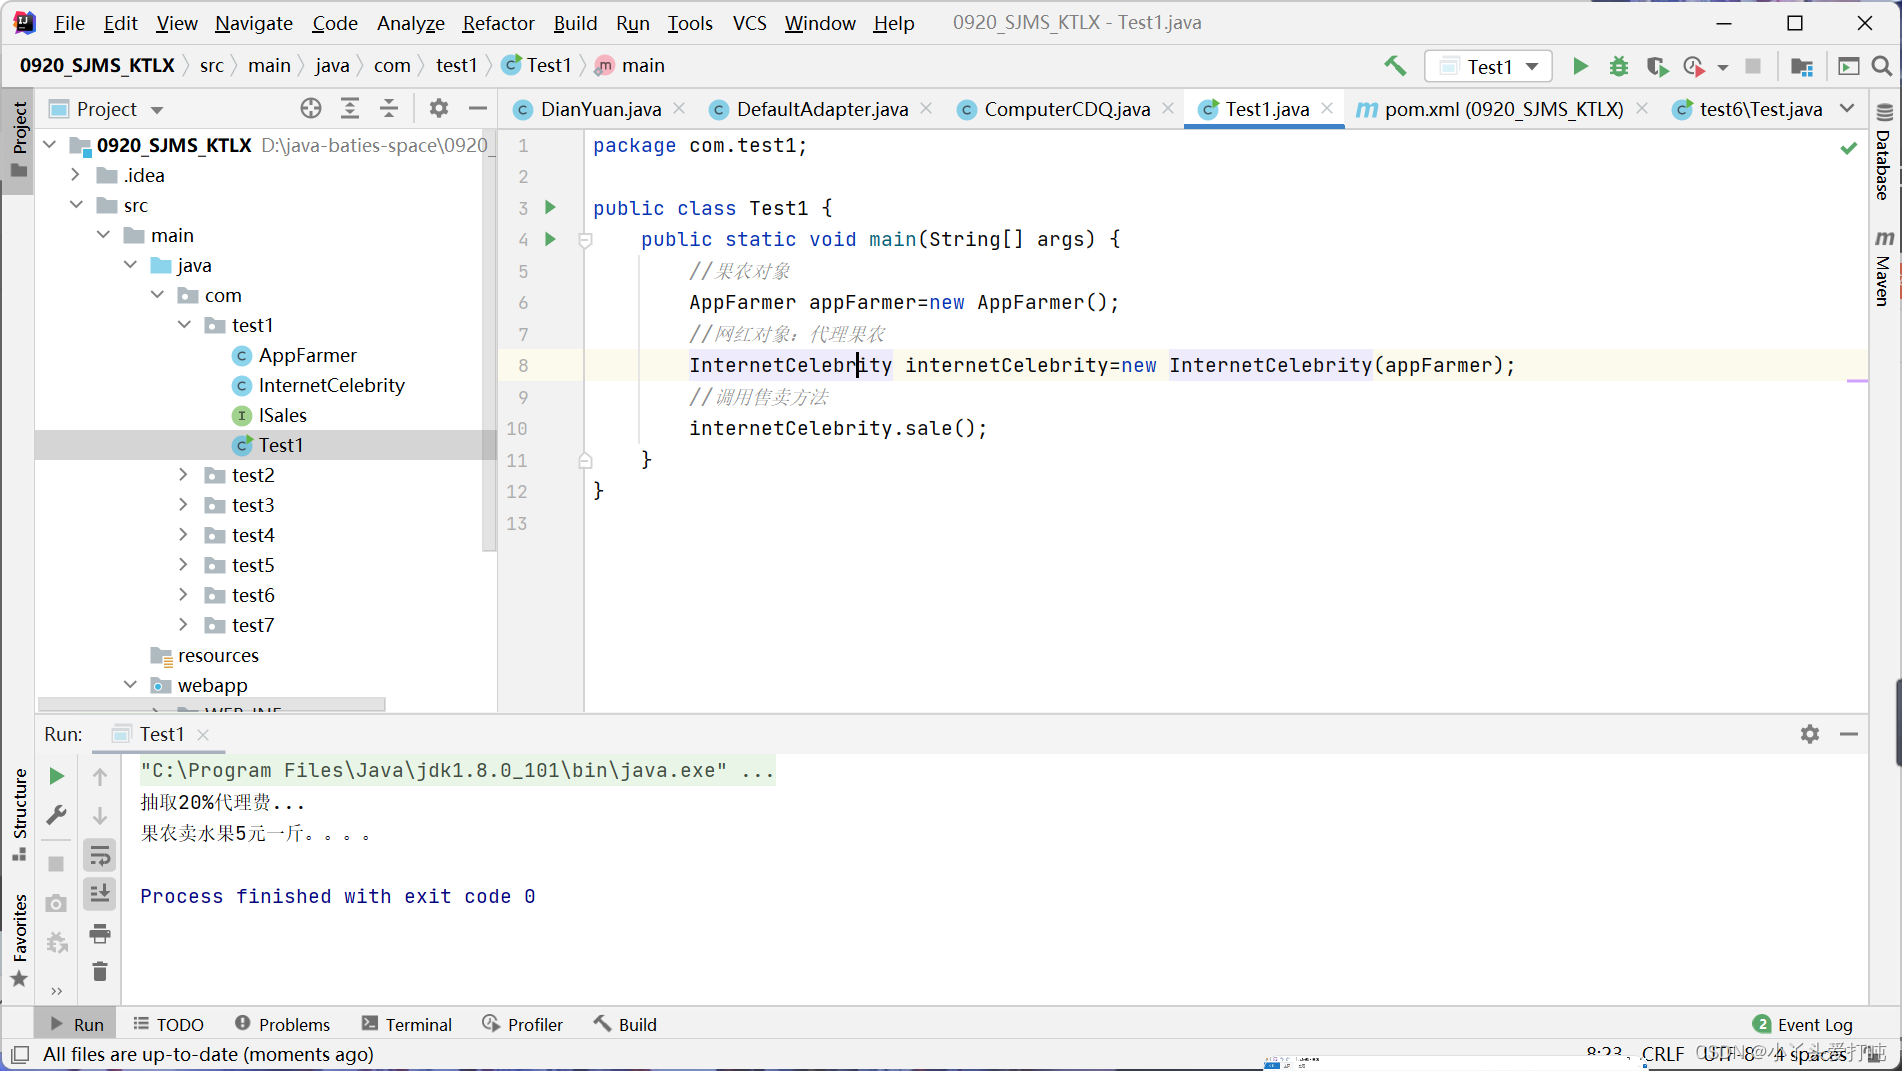Click the camera dump threads icon in Run panel
Image resolution: width=1902 pixels, height=1071 pixels.
57,904
